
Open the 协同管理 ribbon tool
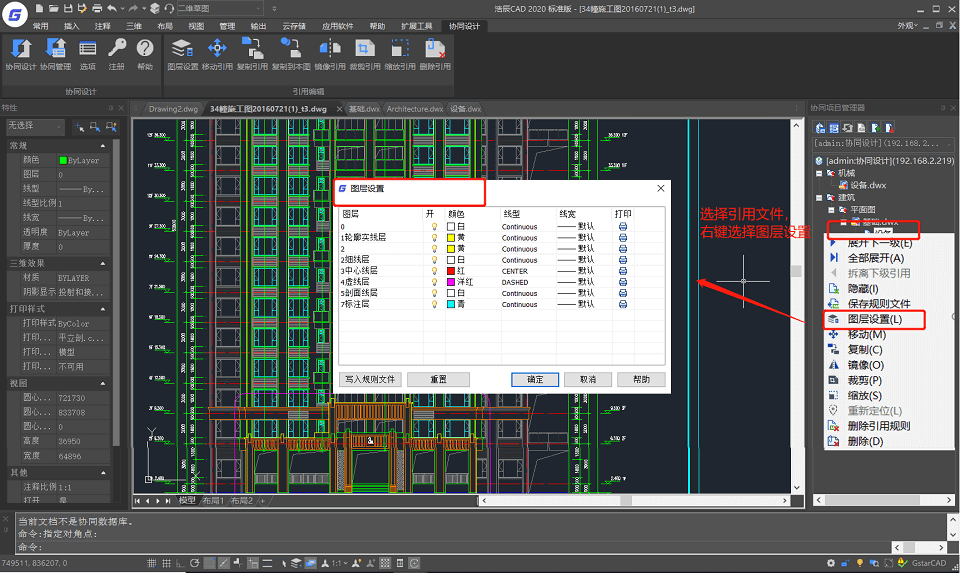pyautogui.click(x=56, y=54)
